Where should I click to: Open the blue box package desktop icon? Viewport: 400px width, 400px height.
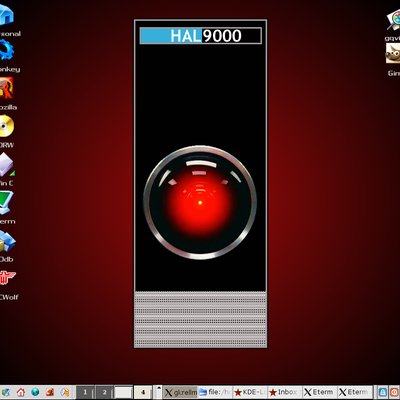click(x=7, y=241)
